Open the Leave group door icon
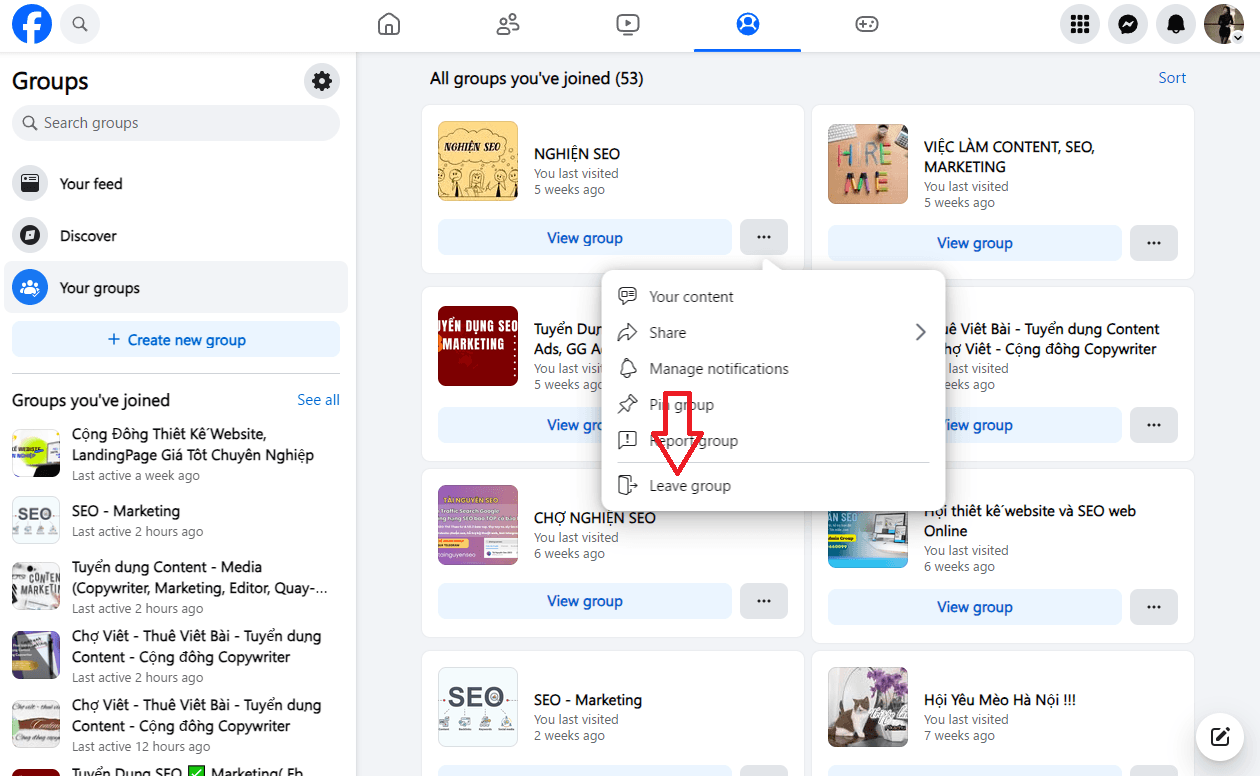The image size is (1260, 776). point(628,486)
